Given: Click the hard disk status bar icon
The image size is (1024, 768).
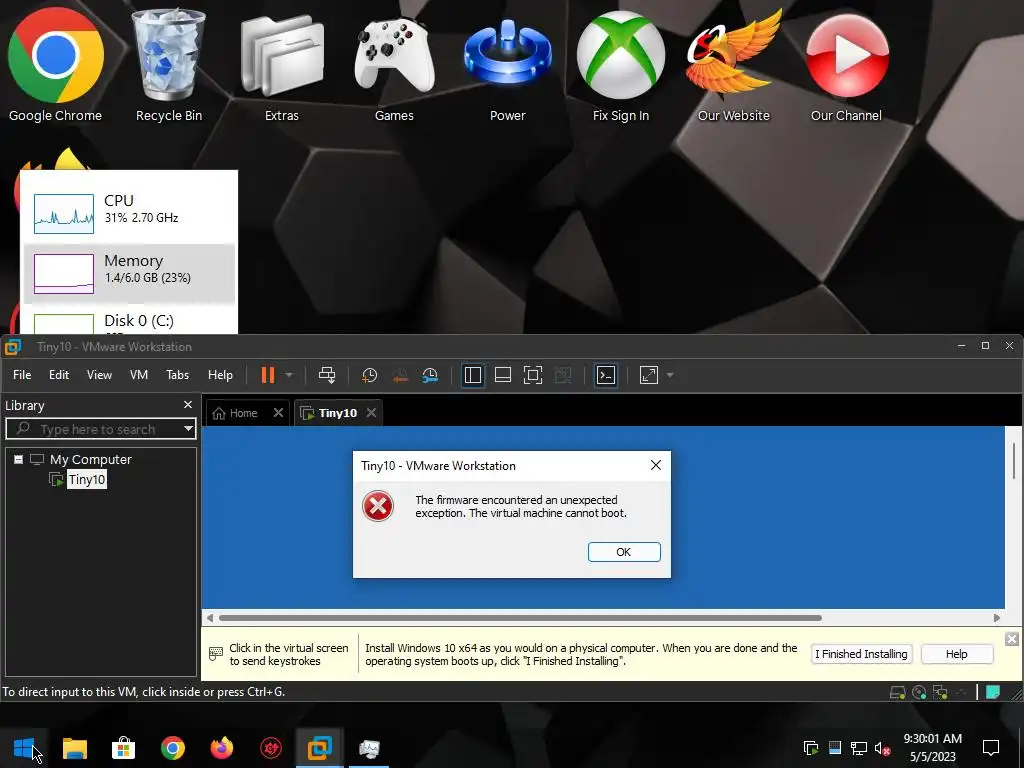Looking at the screenshot, I should point(897,692).
